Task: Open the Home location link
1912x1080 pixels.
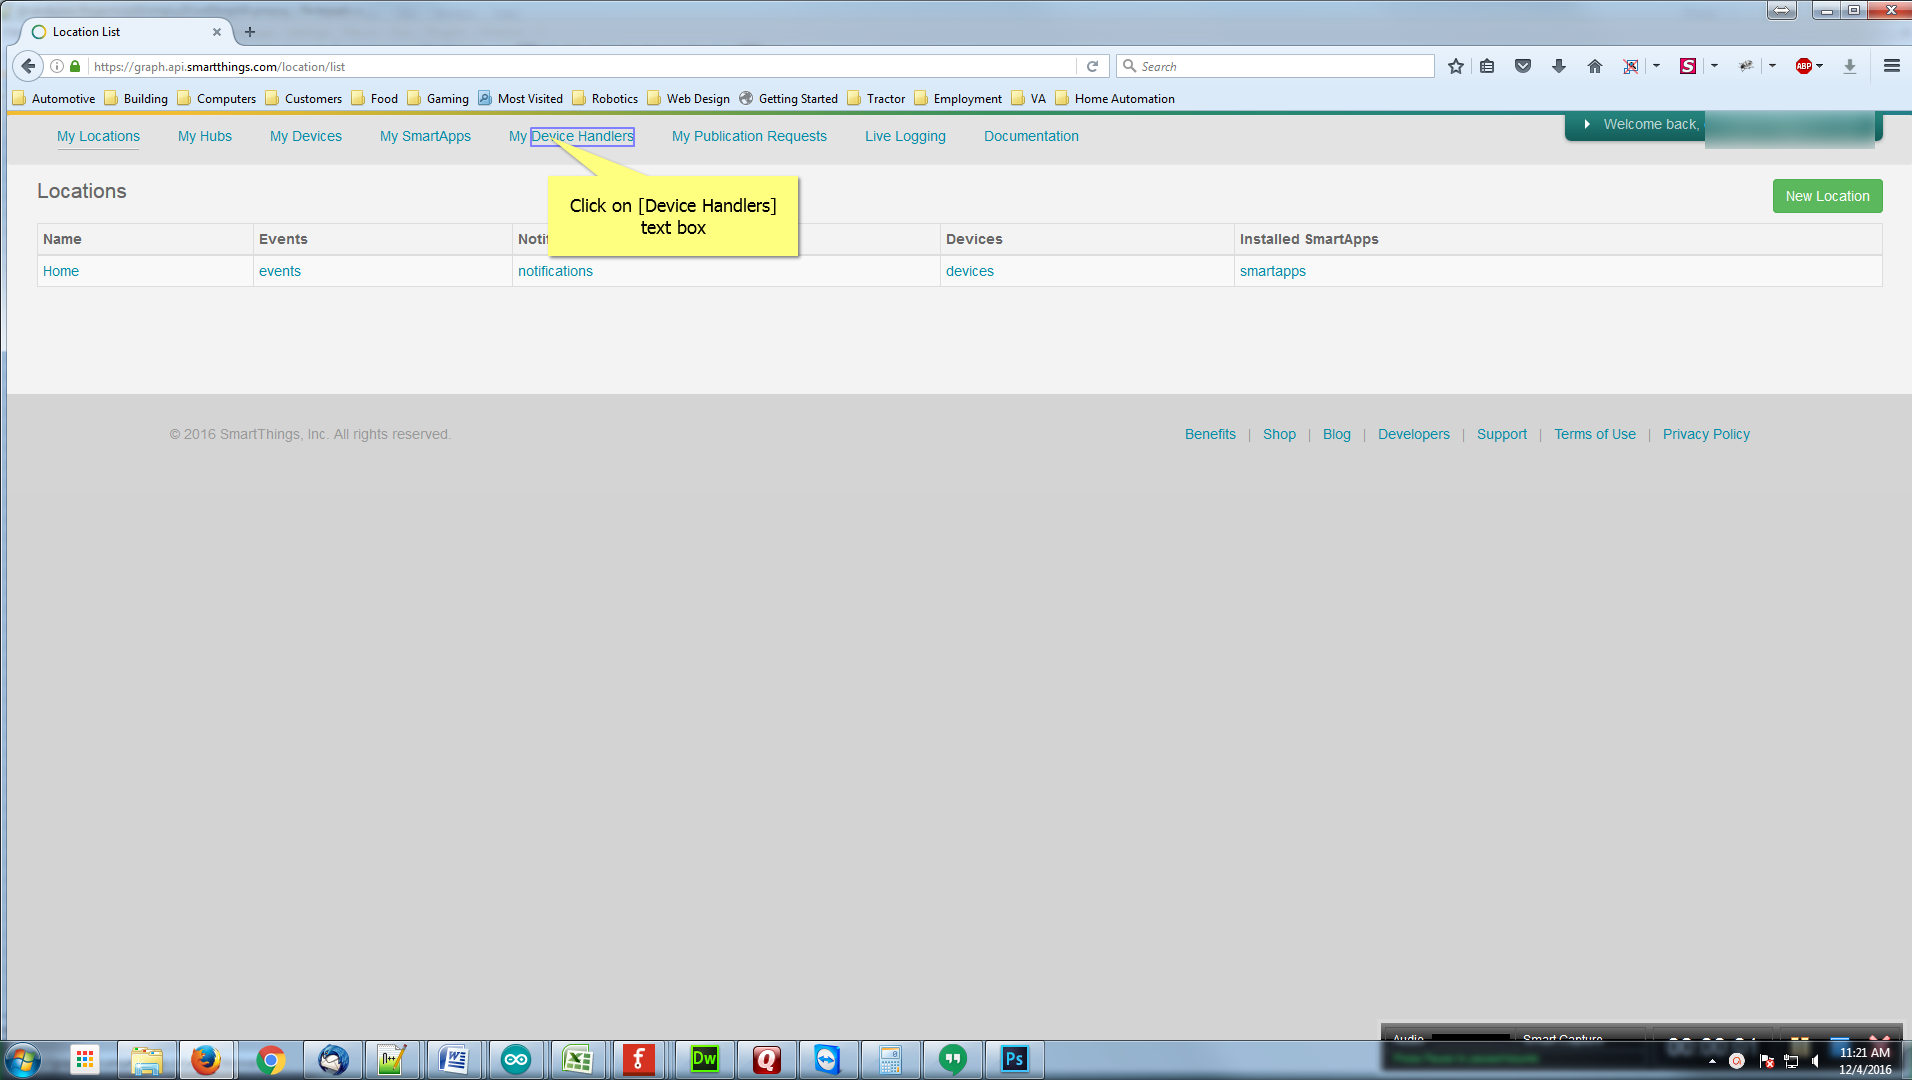Action: pos(61,271)
